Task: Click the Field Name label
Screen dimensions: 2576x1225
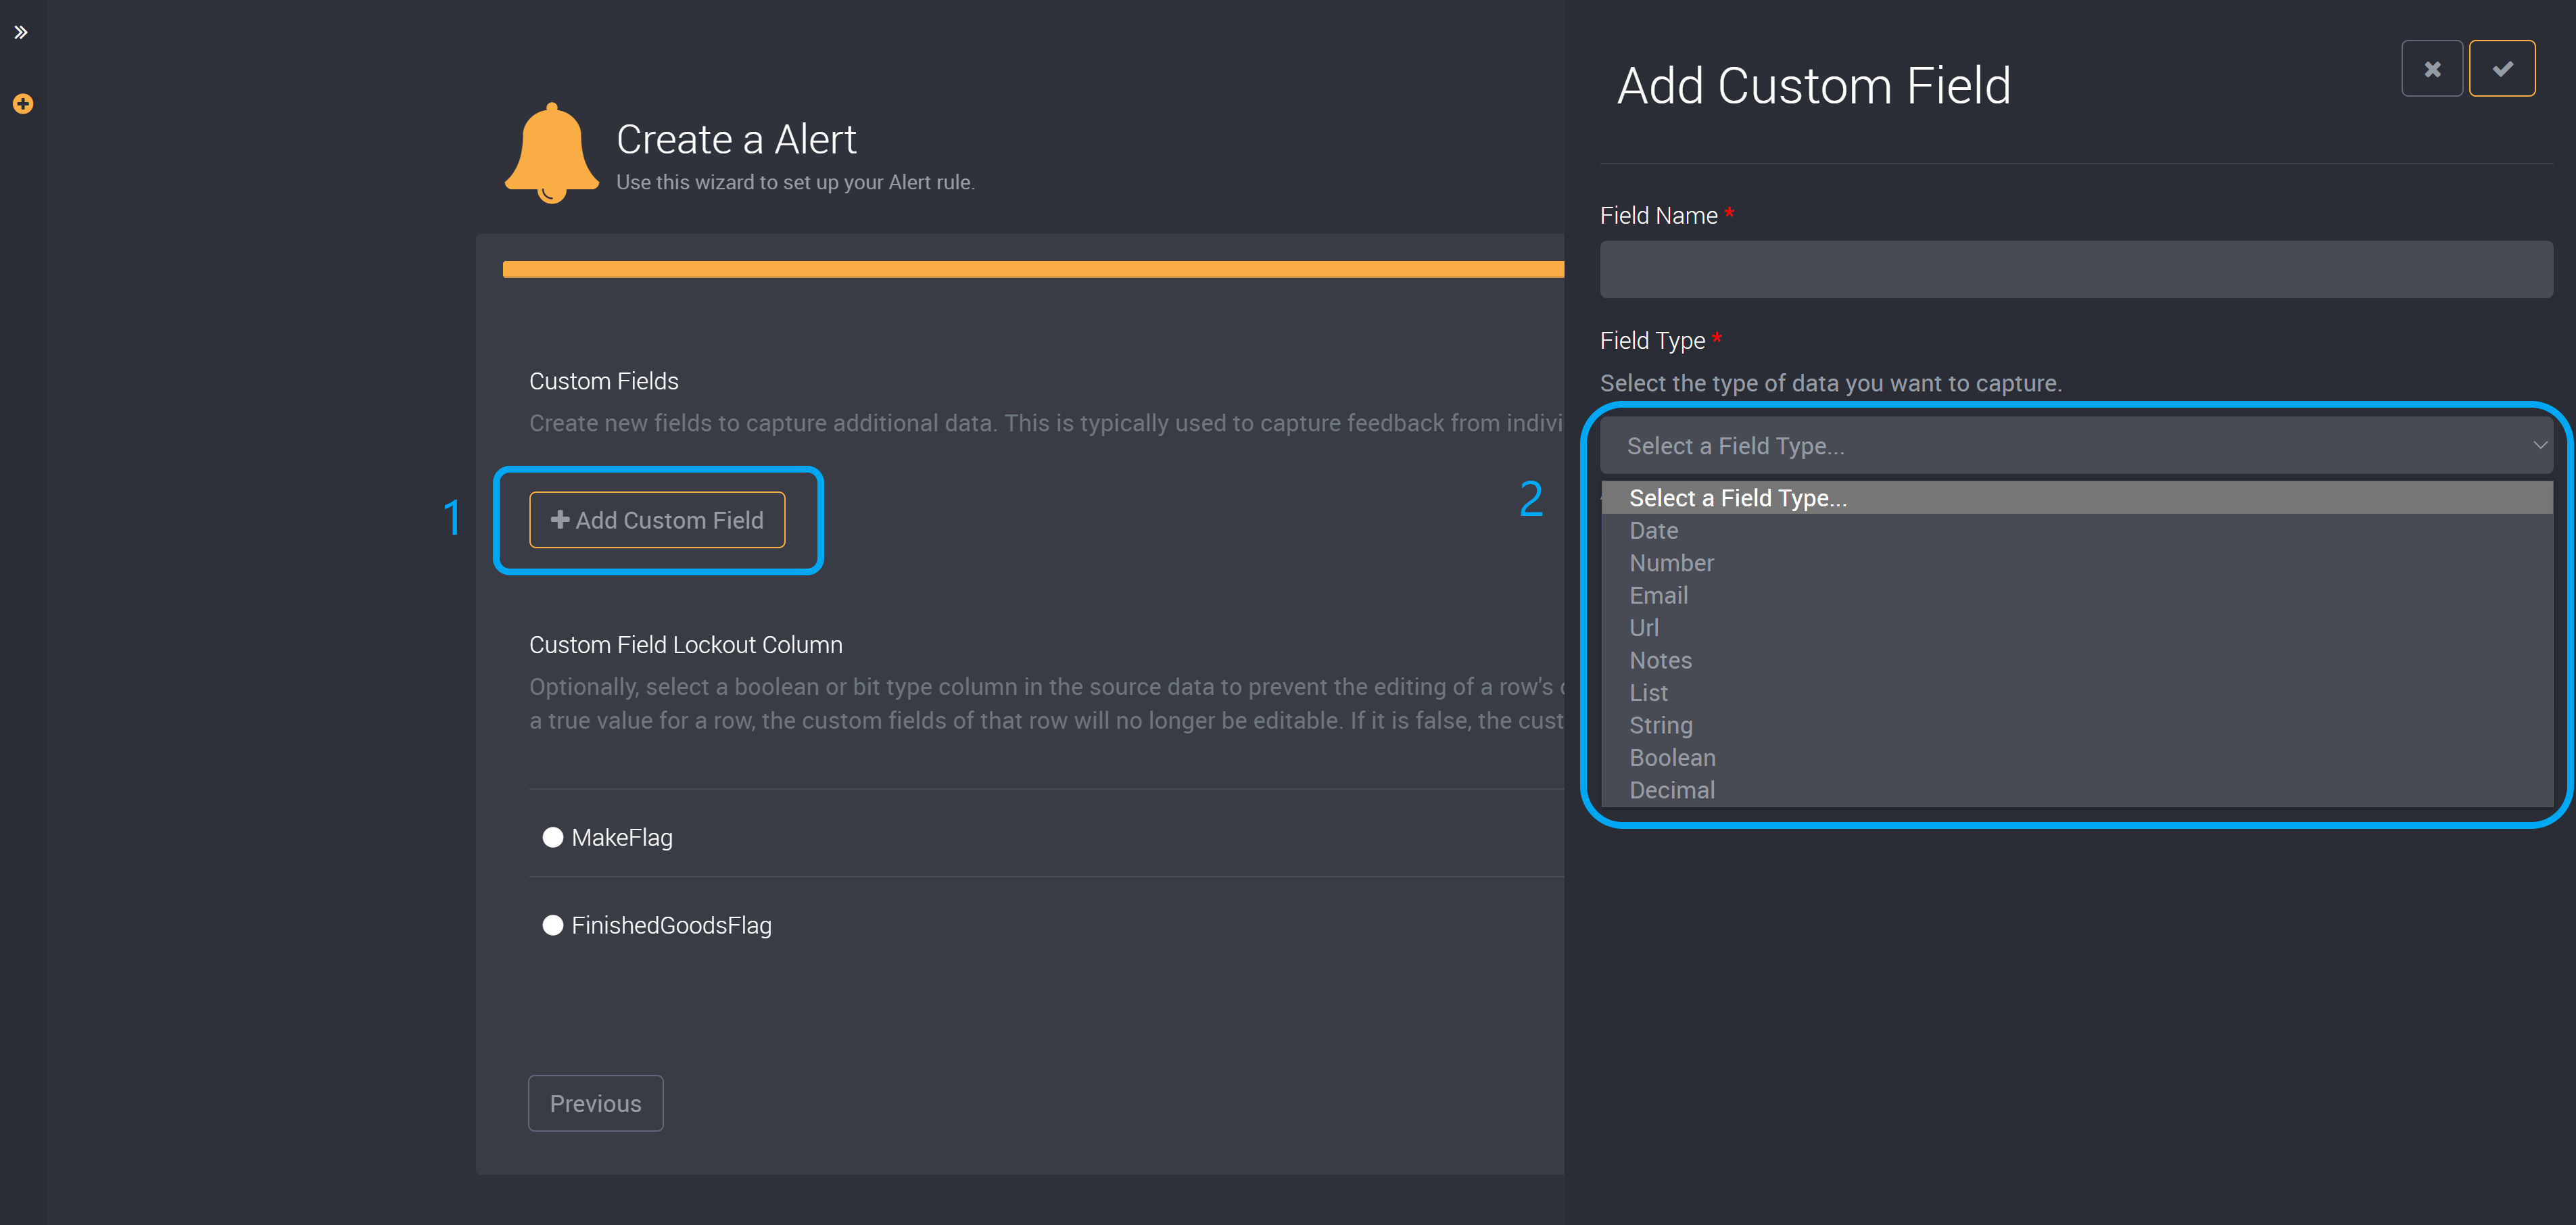Action: (1658, 216)
